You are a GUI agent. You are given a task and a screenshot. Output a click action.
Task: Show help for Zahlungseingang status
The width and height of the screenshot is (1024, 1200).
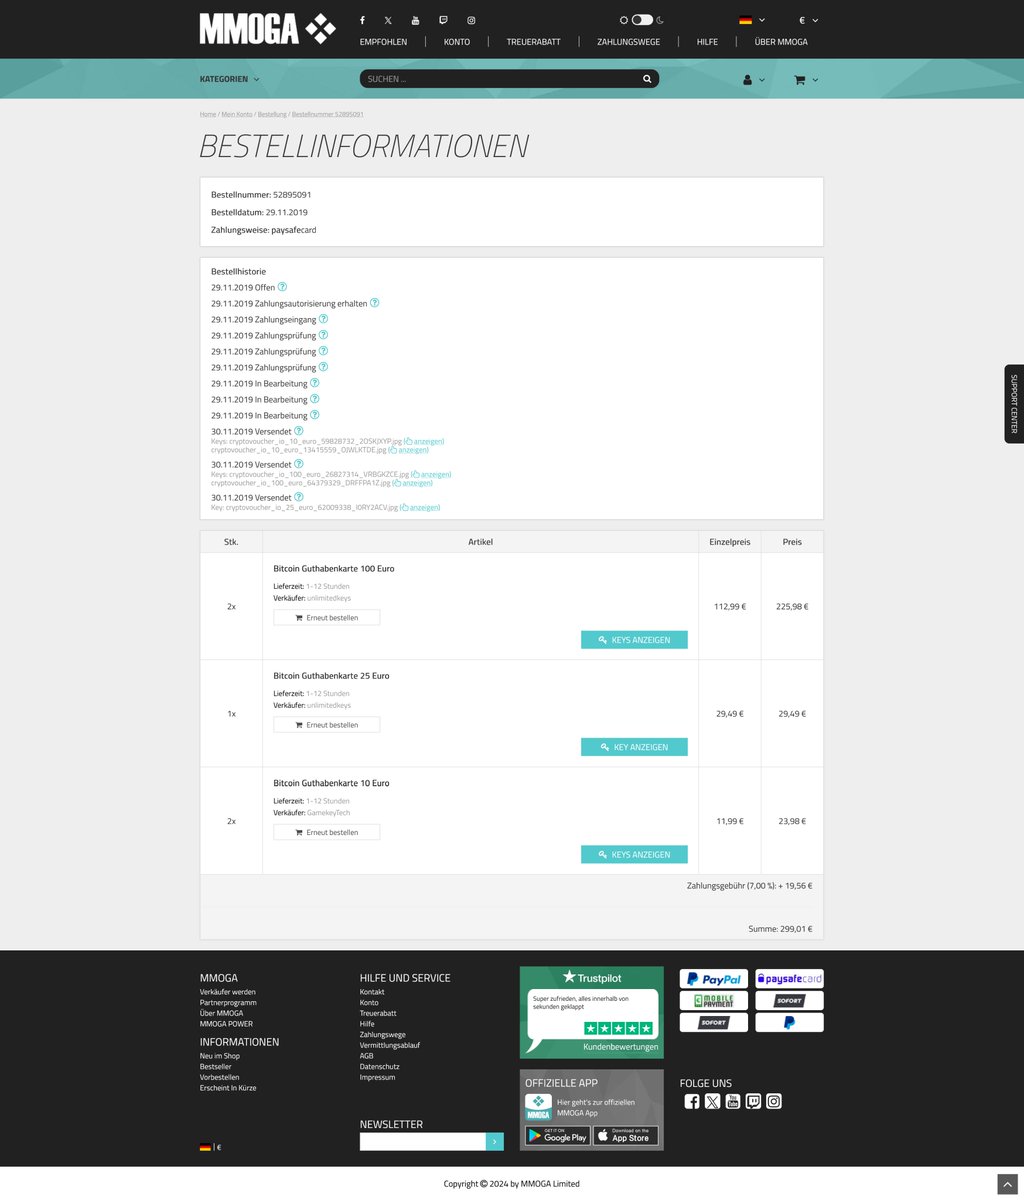point(323,319)
